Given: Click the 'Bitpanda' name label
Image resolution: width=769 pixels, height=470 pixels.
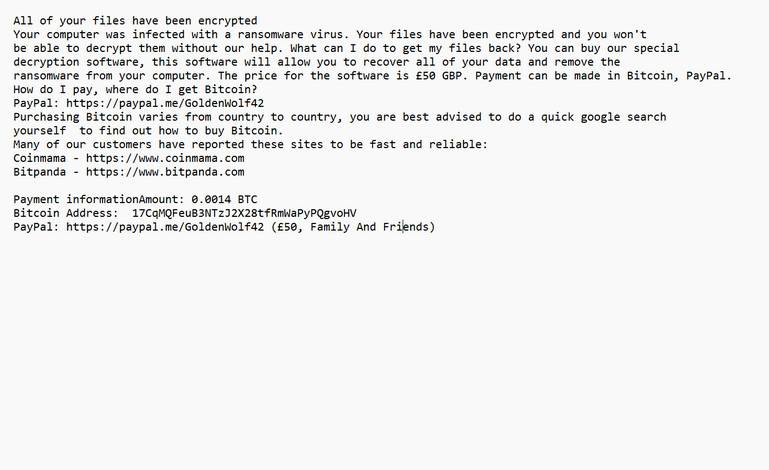Looking at the screenshot, I should click(x=40, y=172).
